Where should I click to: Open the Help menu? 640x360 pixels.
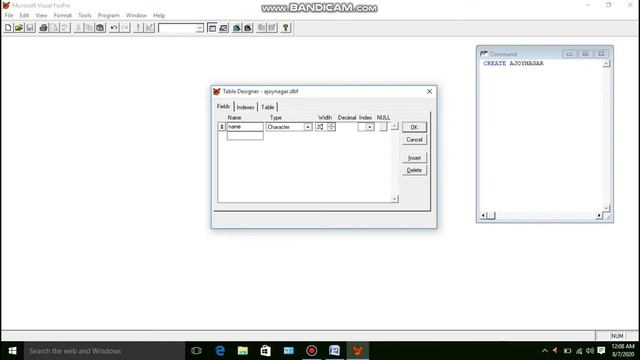click(x=159, y=16)
